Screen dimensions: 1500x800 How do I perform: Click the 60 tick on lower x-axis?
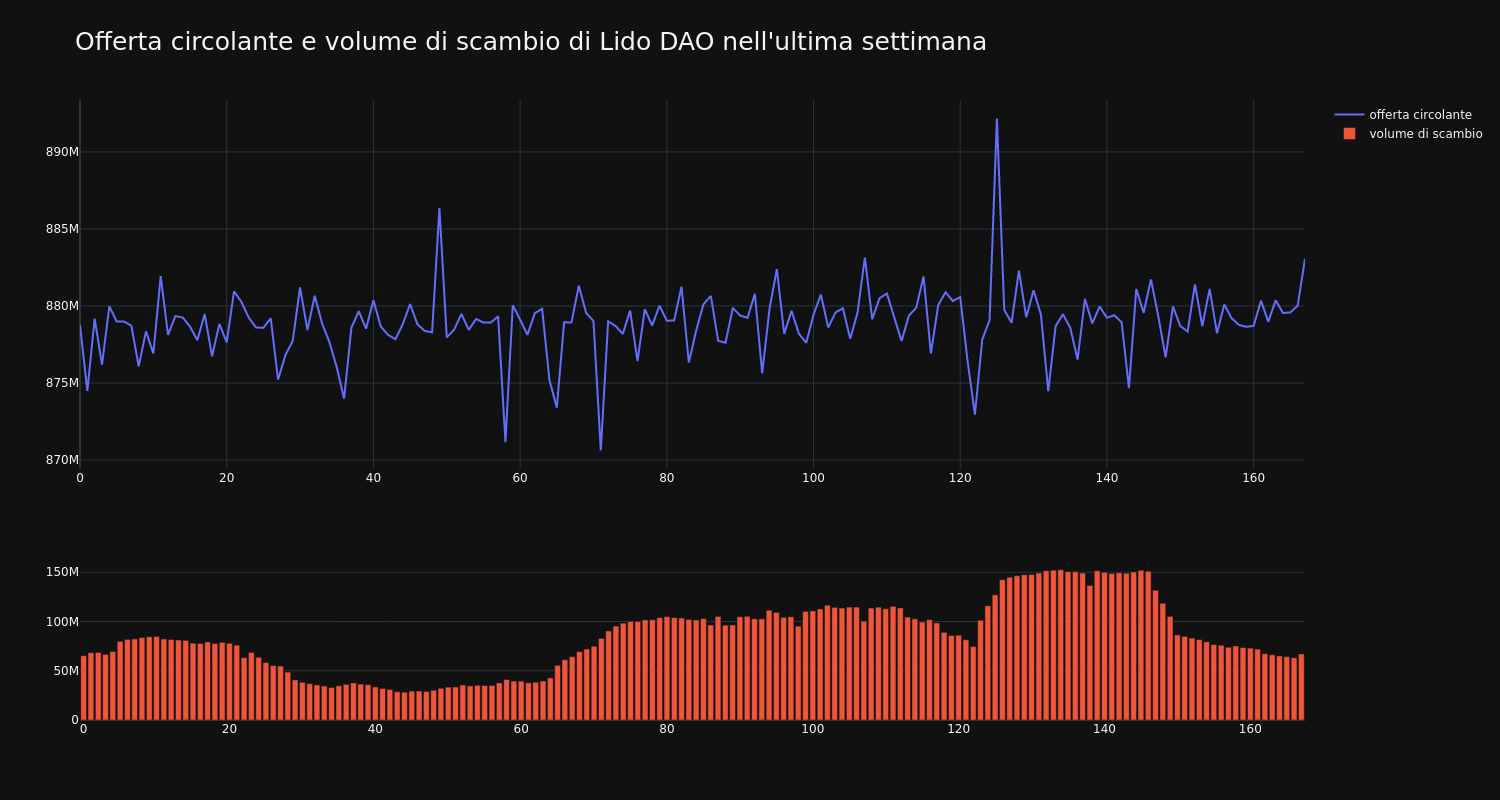coord(521,729)
